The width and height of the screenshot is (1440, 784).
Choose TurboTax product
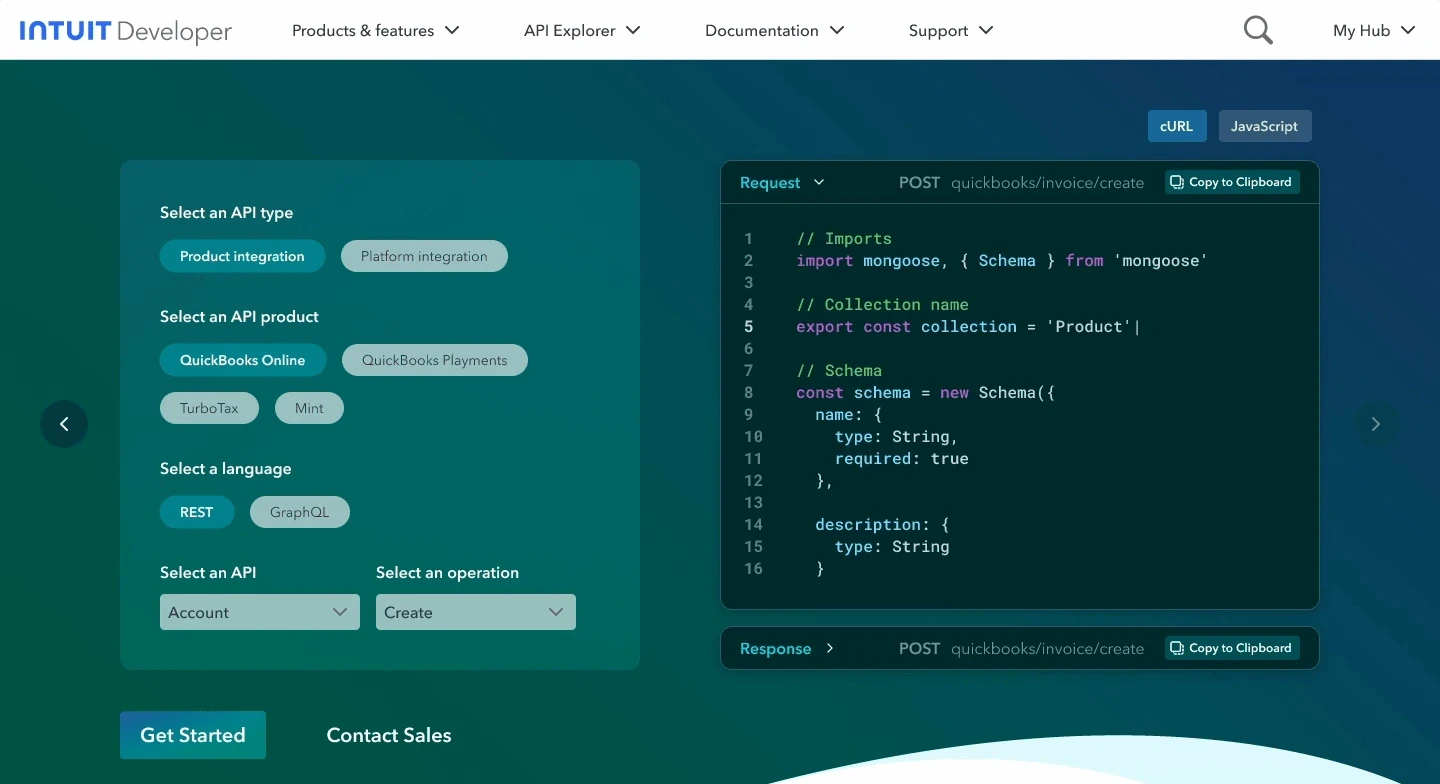(209, 408)
